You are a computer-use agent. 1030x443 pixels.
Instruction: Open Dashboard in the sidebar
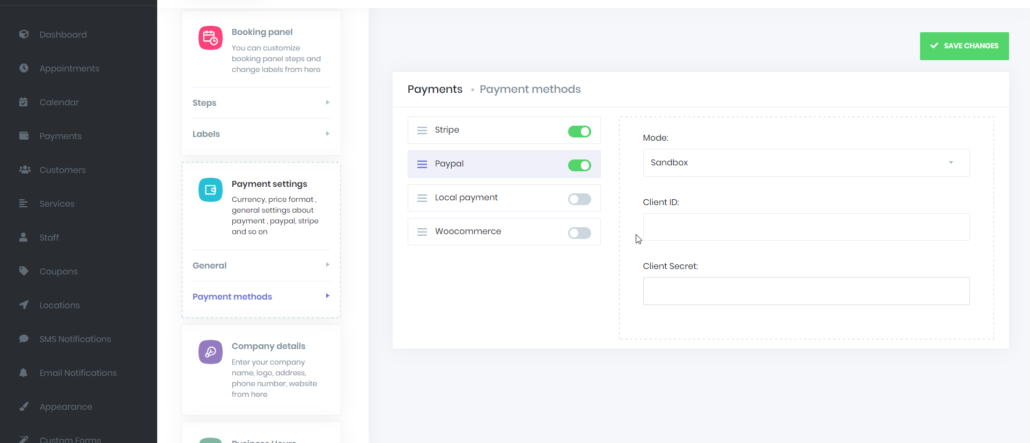click(62, 34)
